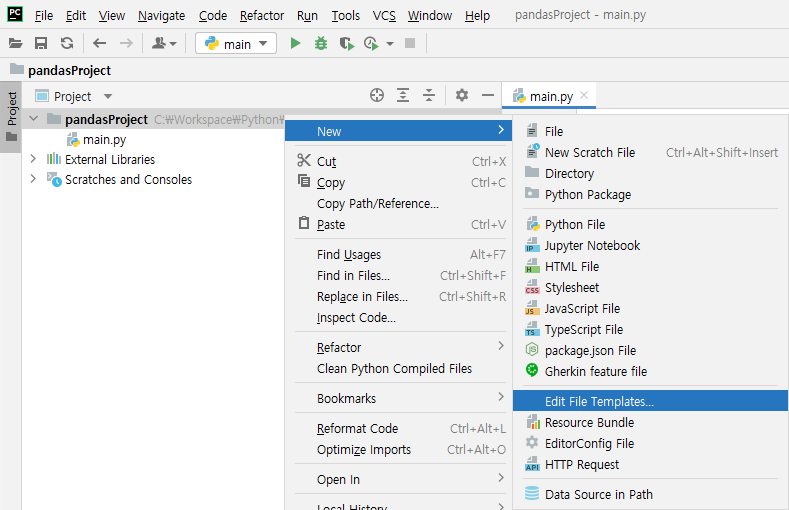Select Replace in Files... entry

(x=401, y=297)
